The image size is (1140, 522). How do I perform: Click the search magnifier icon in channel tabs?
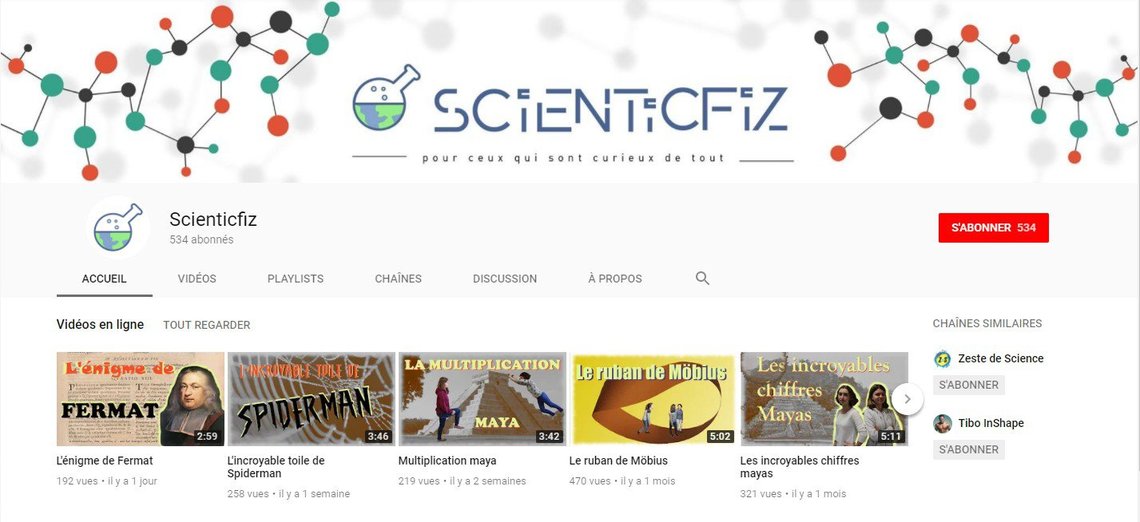[x=702, y=278]
